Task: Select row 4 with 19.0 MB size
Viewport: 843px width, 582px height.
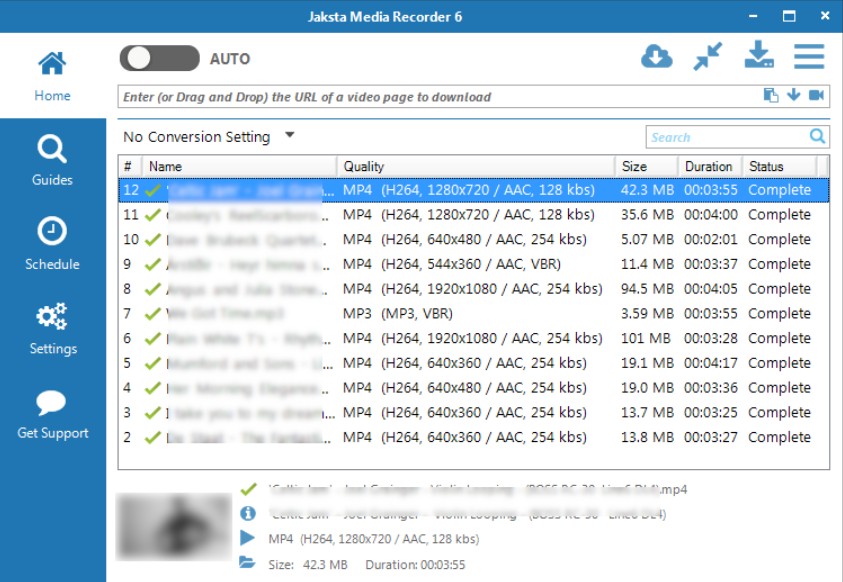Action: pos(474,388)
